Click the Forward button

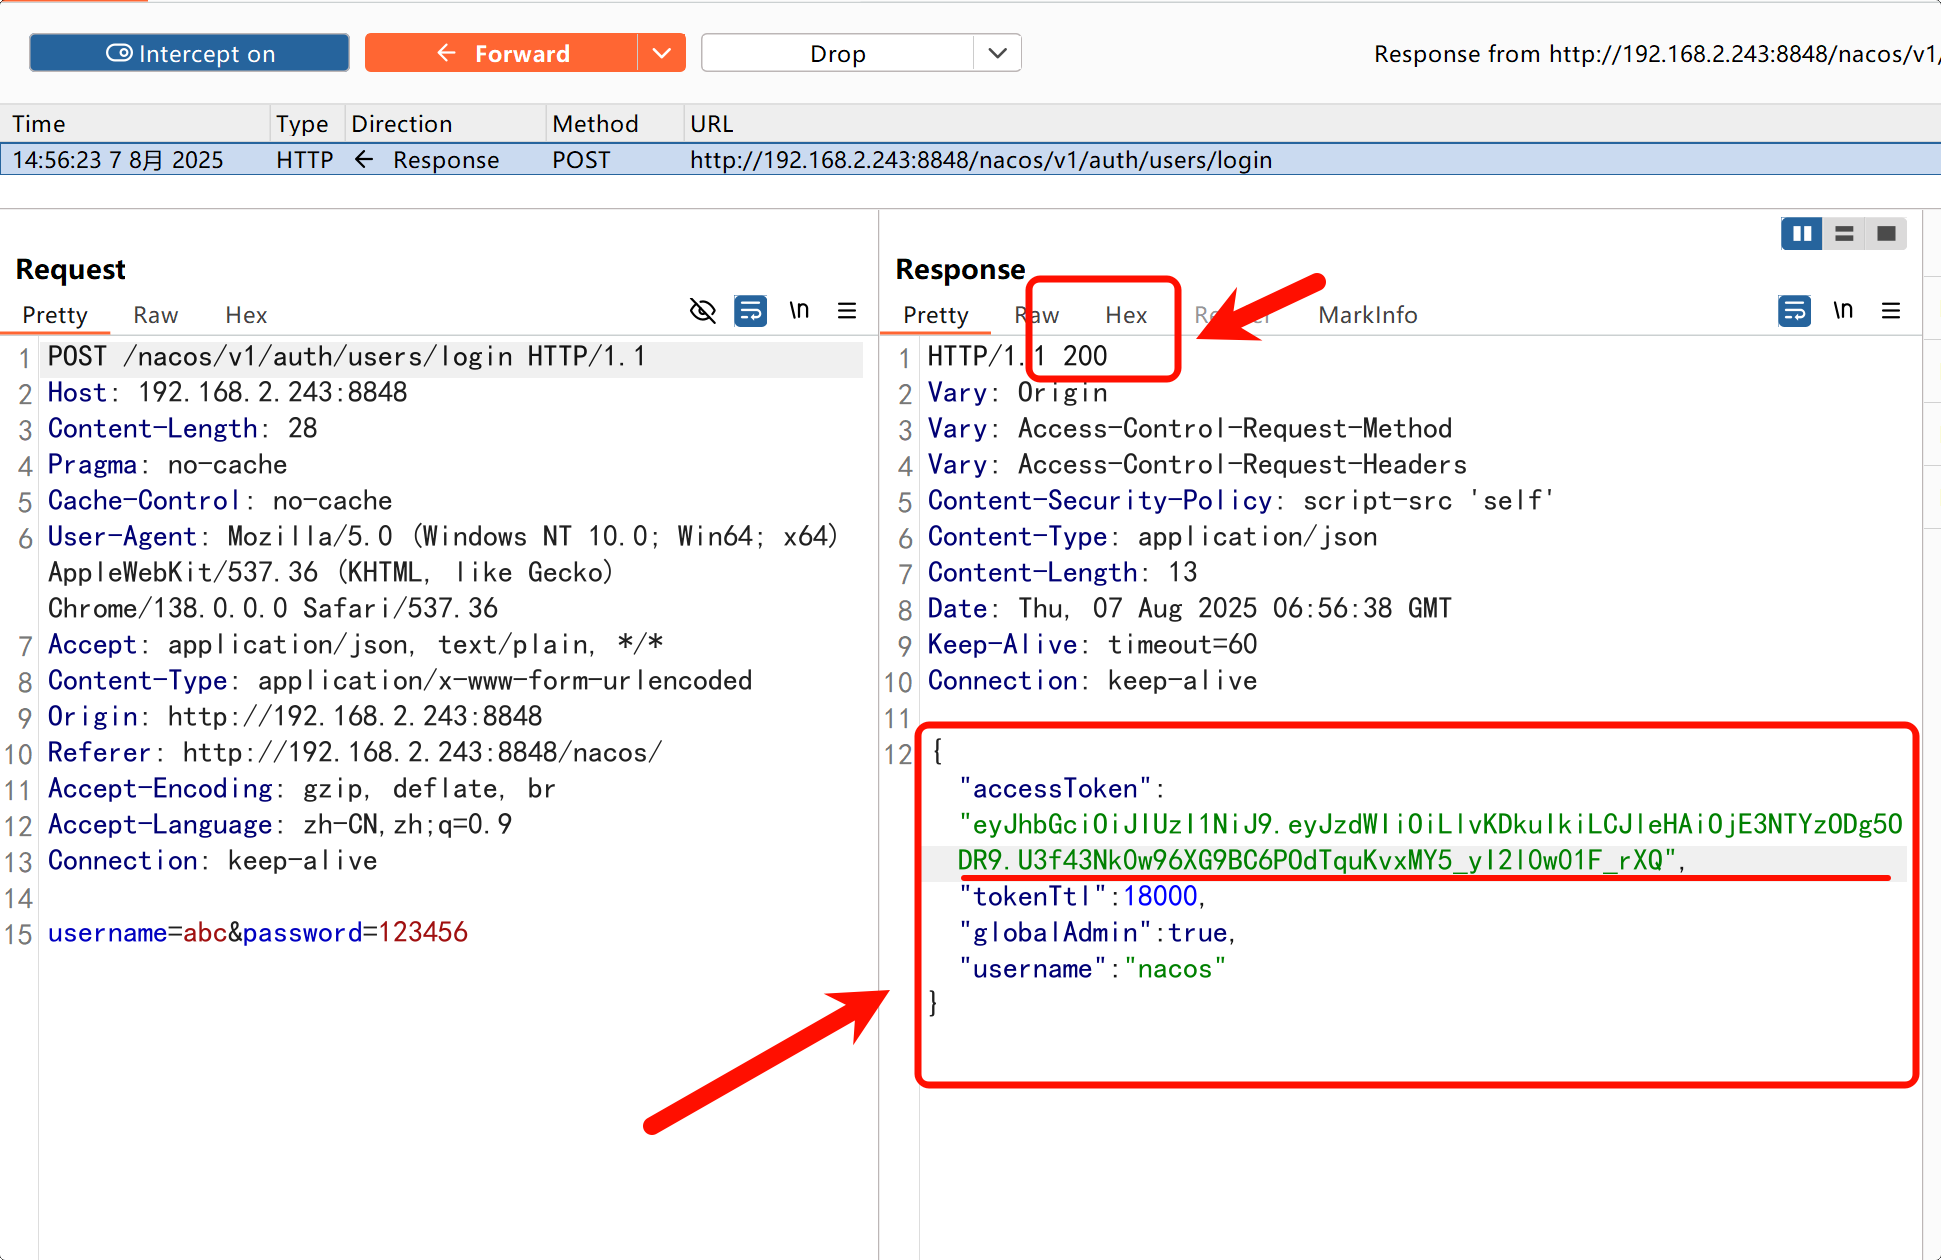(x=503, y=53)
